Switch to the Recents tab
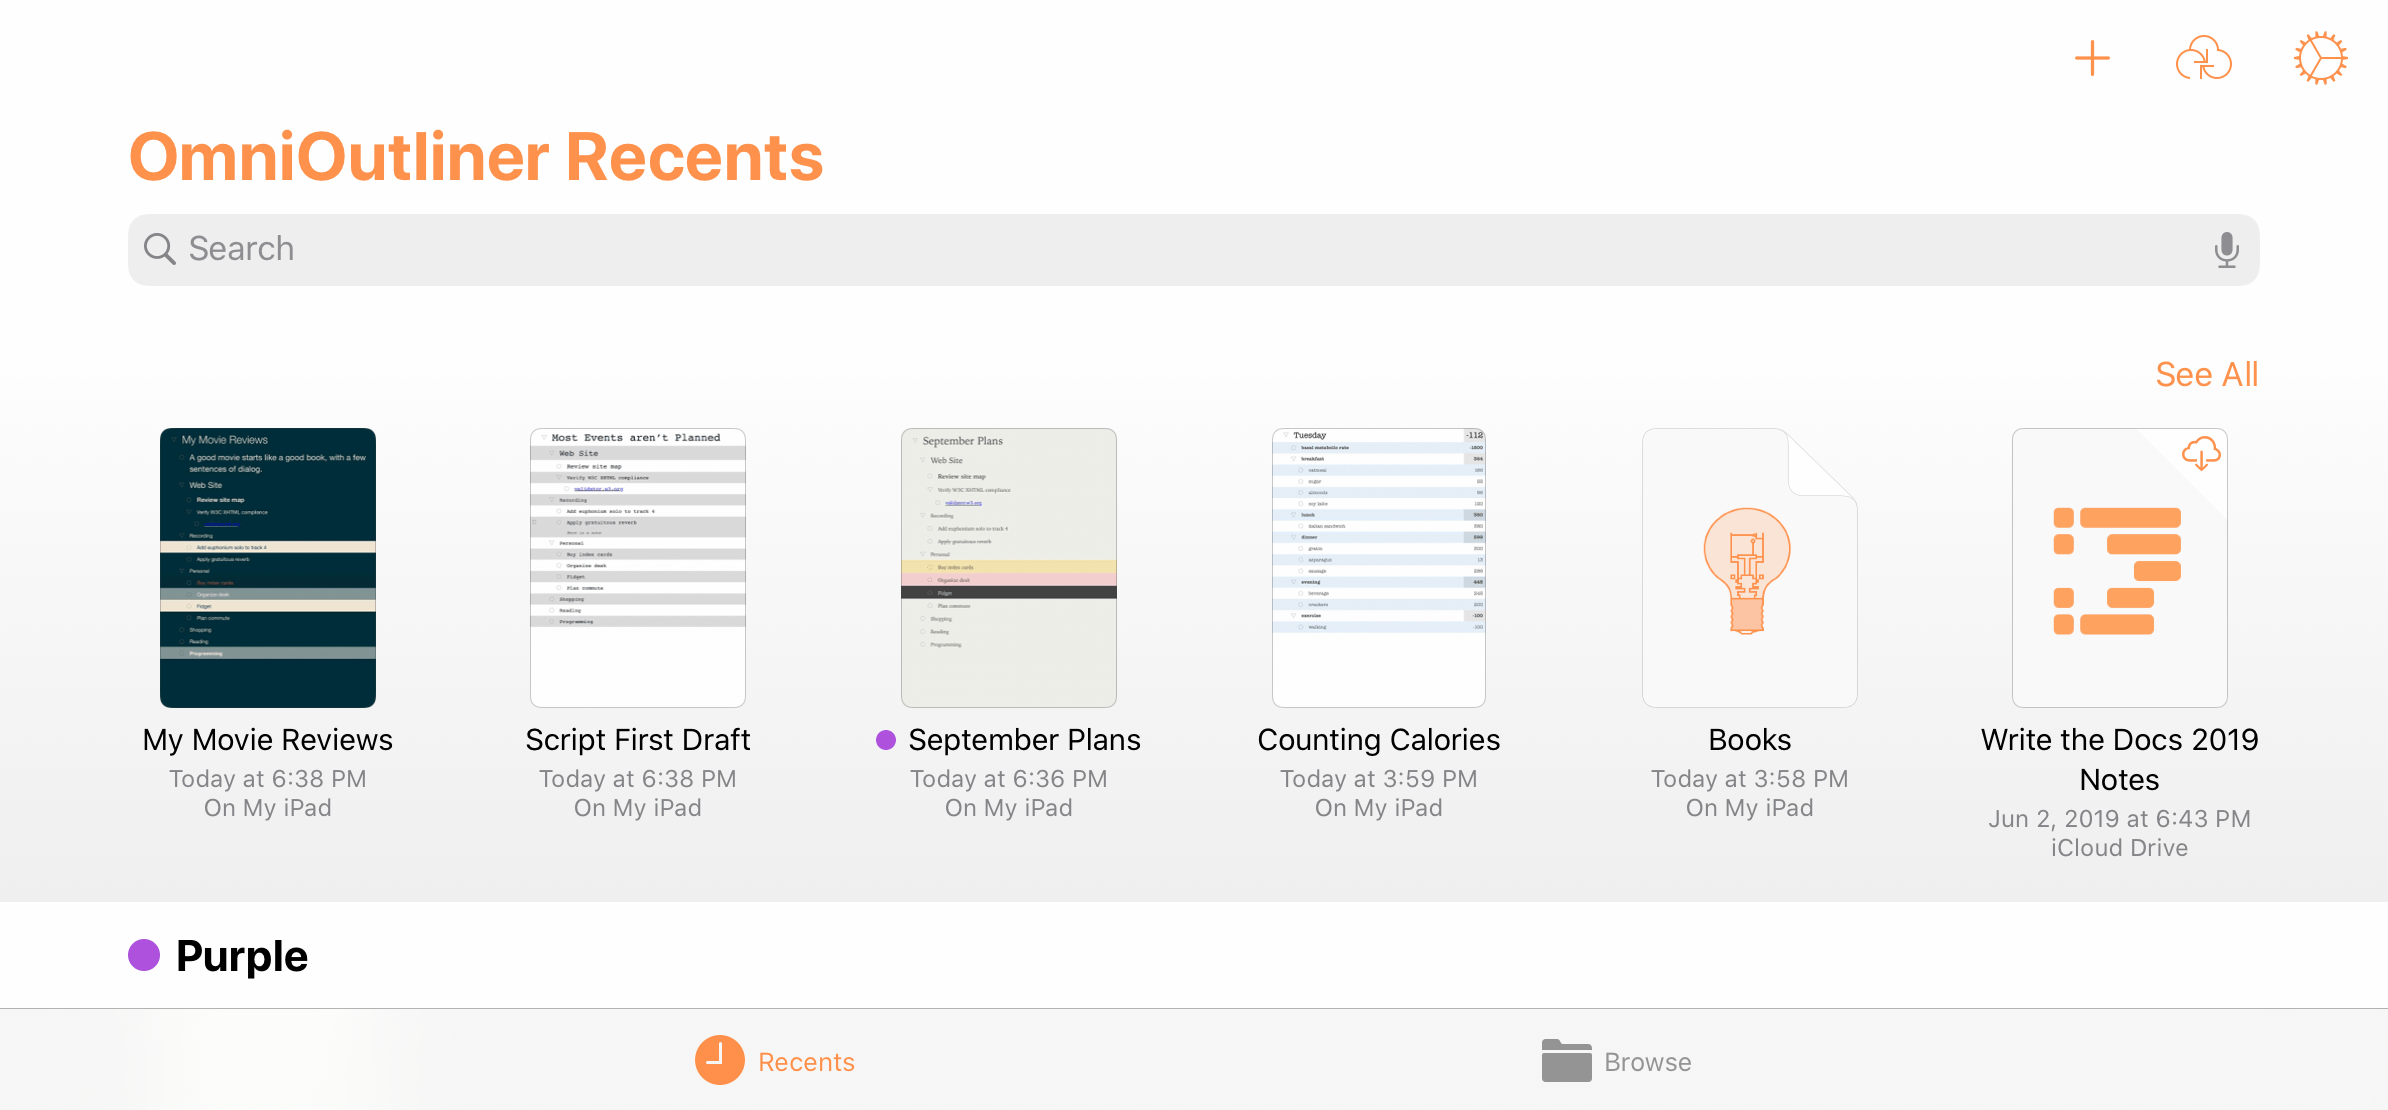Image resolution: width=2388 pixels, height=1110 pixels. coord(775,1060)
